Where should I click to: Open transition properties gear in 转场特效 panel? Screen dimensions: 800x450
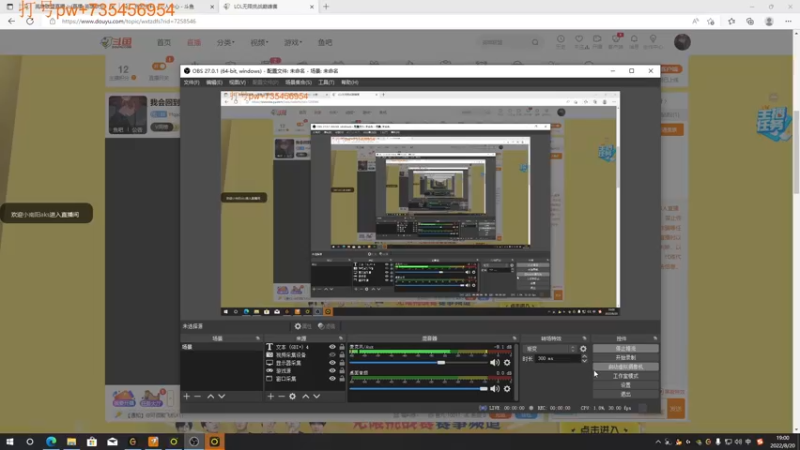click(x=583, y=349)
